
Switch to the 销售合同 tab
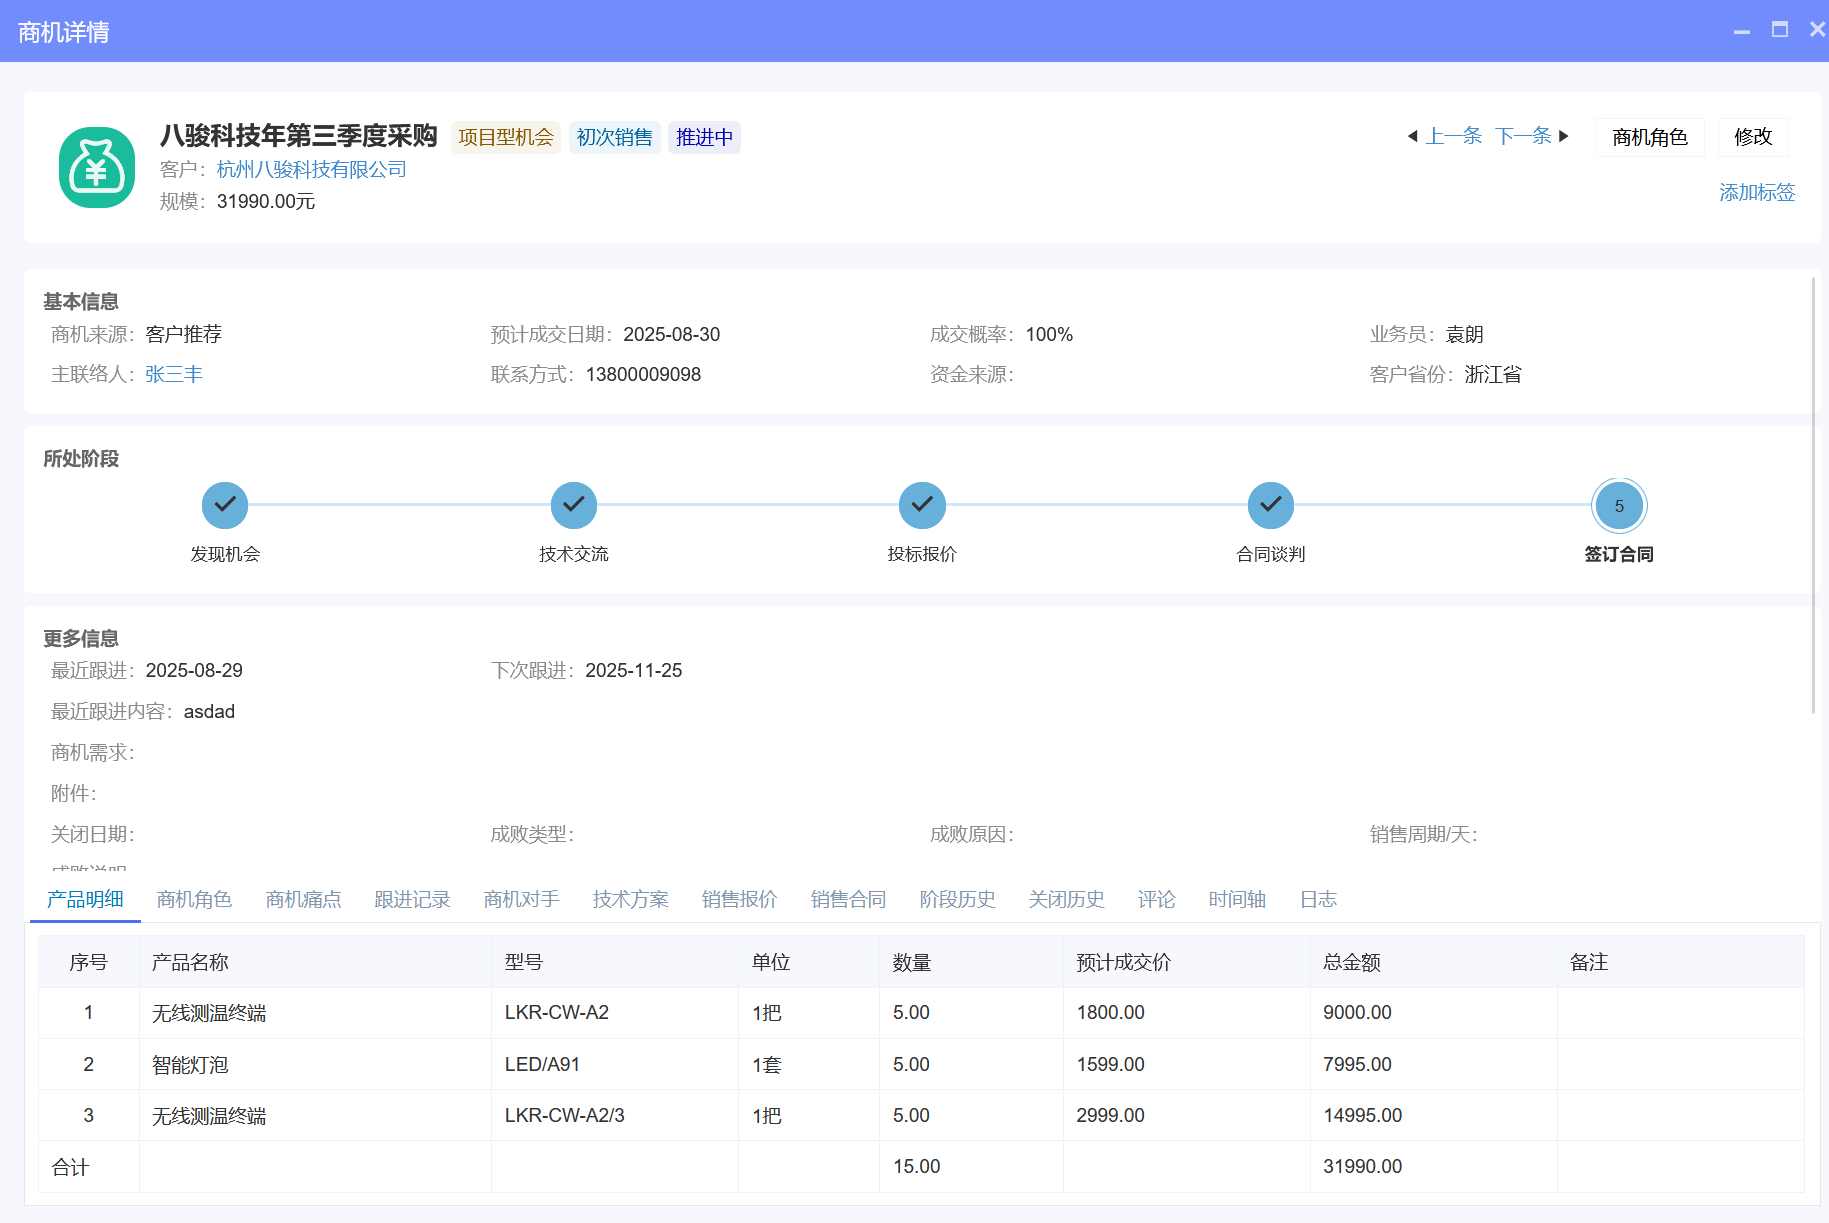click(848, 899)
